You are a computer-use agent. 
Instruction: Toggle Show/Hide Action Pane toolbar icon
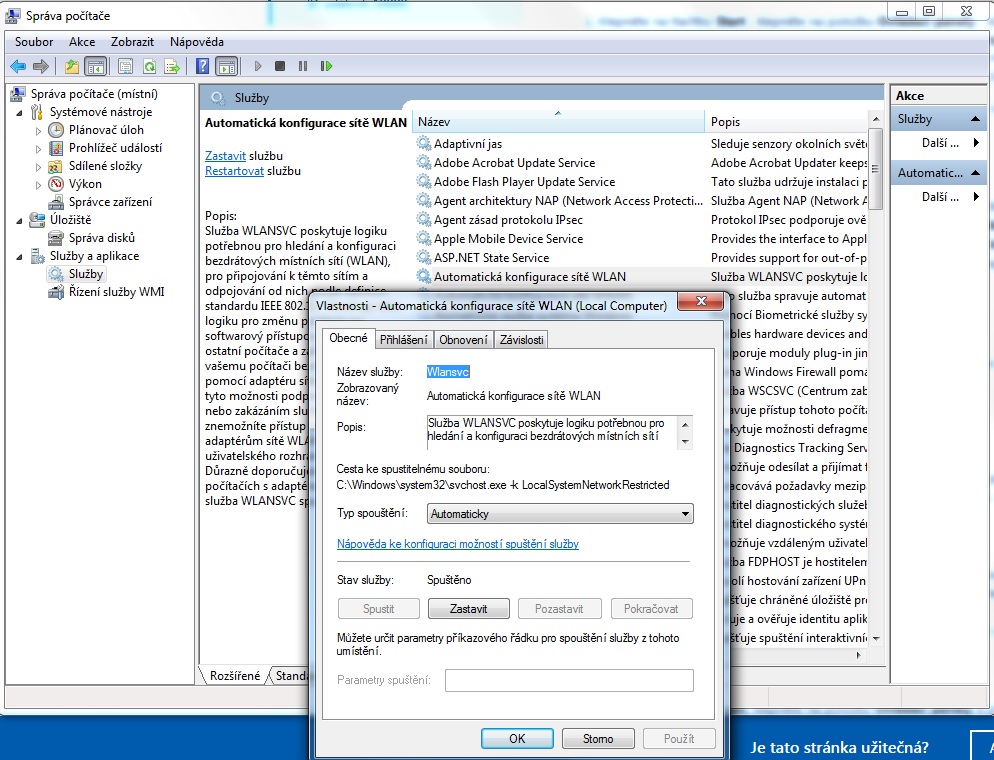click(x=227, y=66)
